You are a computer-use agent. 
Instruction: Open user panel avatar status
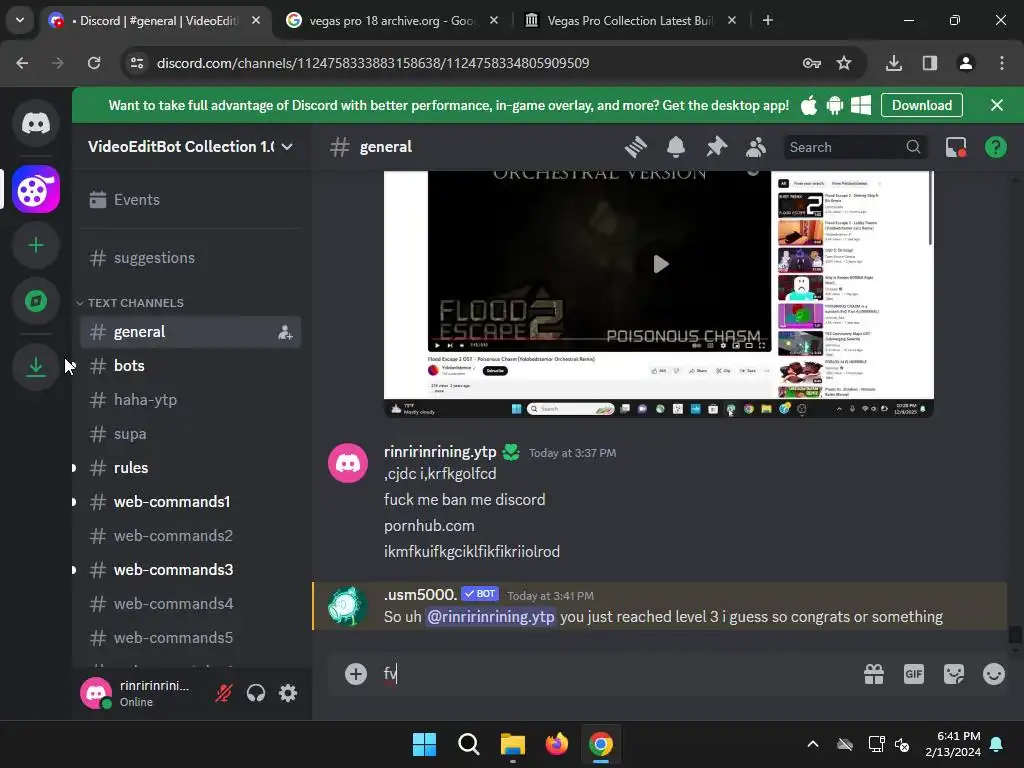[x=96, y=693]
